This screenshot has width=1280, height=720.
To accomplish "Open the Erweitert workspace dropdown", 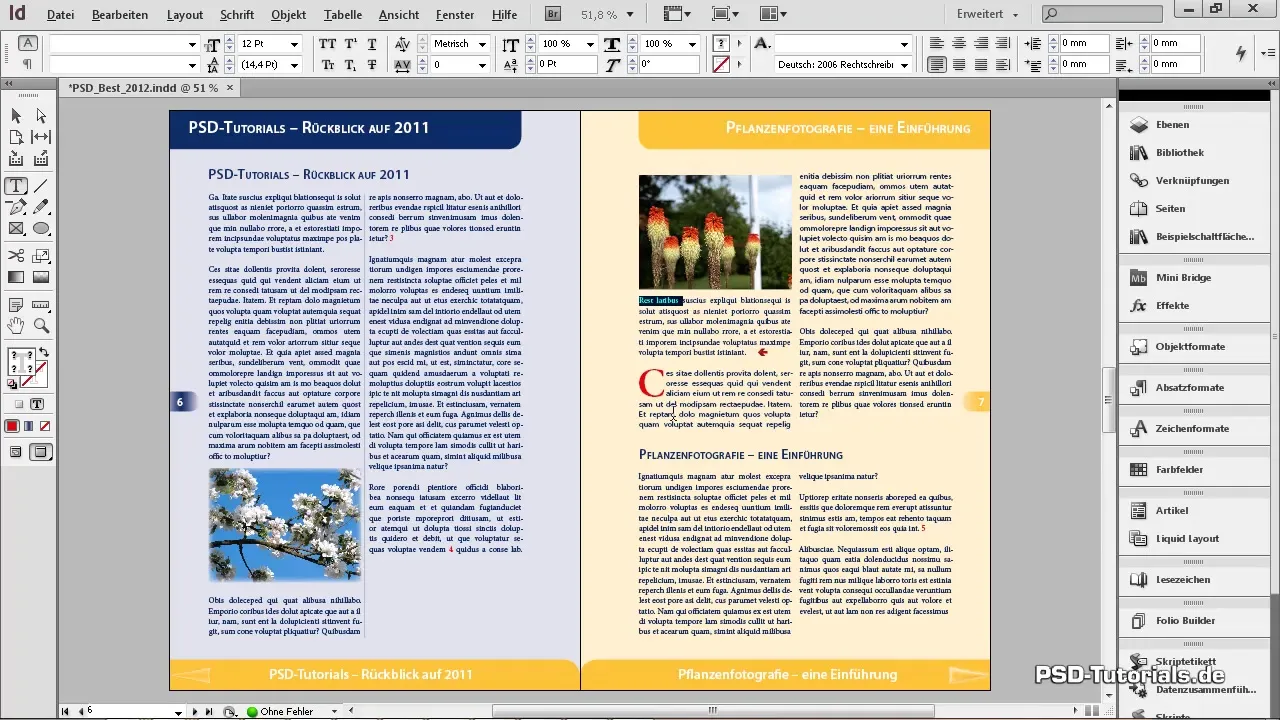I will click(987, 15).
